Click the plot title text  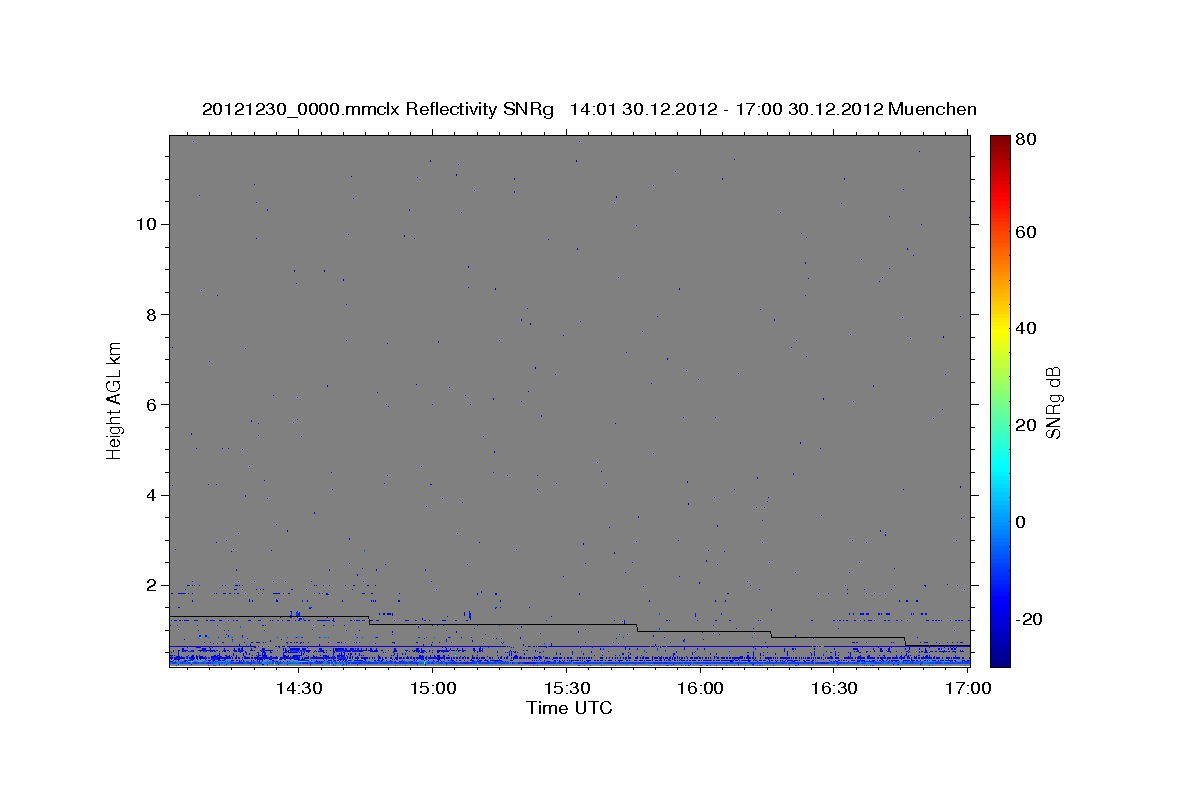[x=589, y=109]
